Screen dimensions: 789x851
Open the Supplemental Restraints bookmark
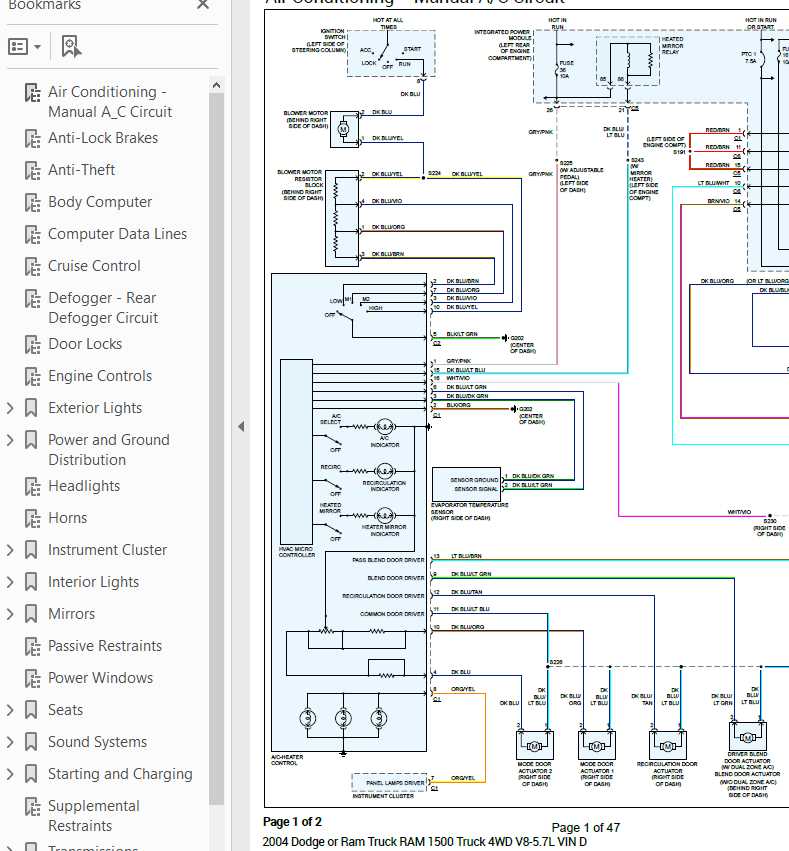93,816
